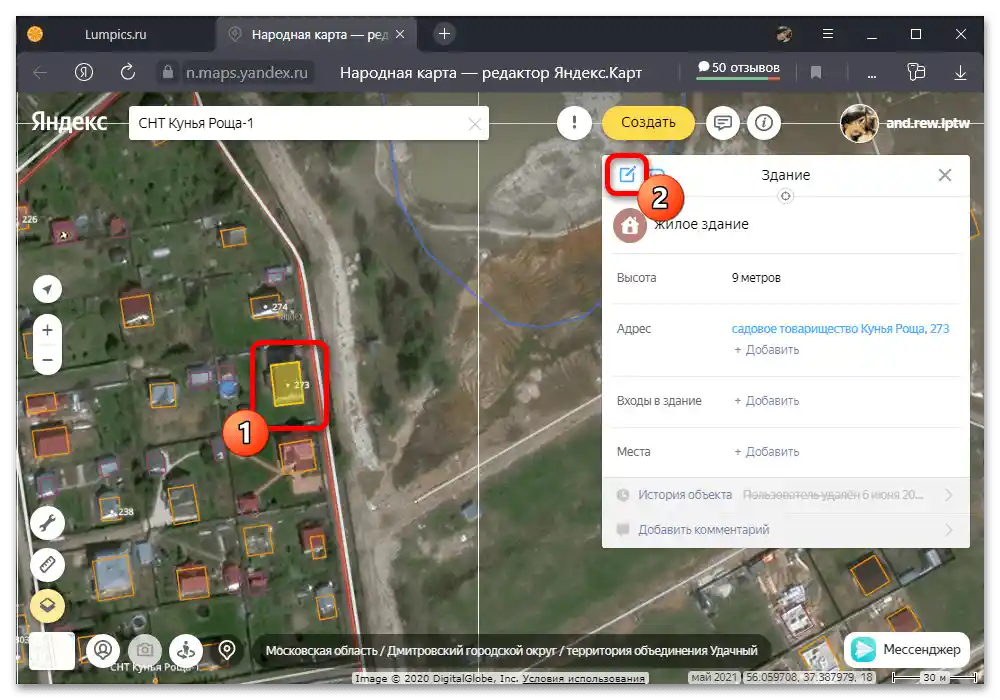The width and height of the screenshot is (1000, 700).
Task: Close the Здание info panel
Action: (x=945, y=175)
